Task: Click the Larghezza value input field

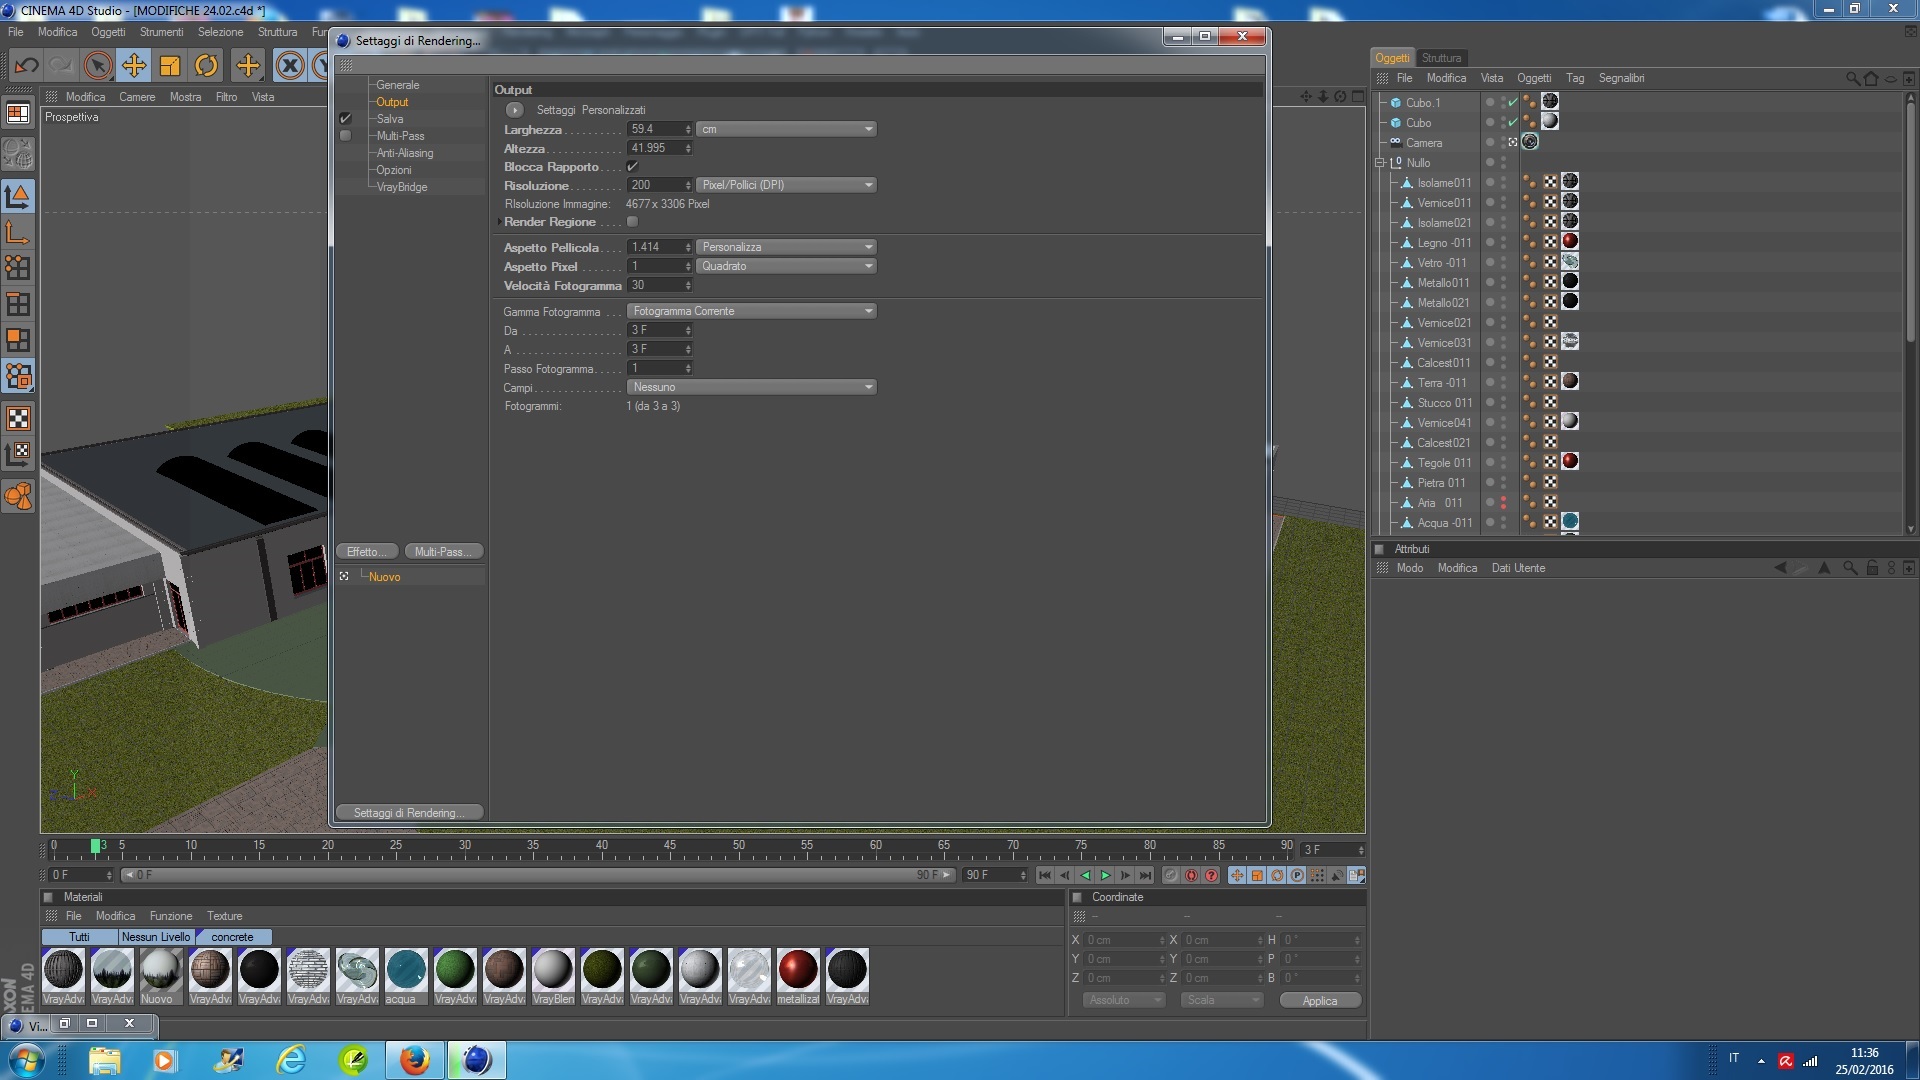Action: [x=654, y=129]
